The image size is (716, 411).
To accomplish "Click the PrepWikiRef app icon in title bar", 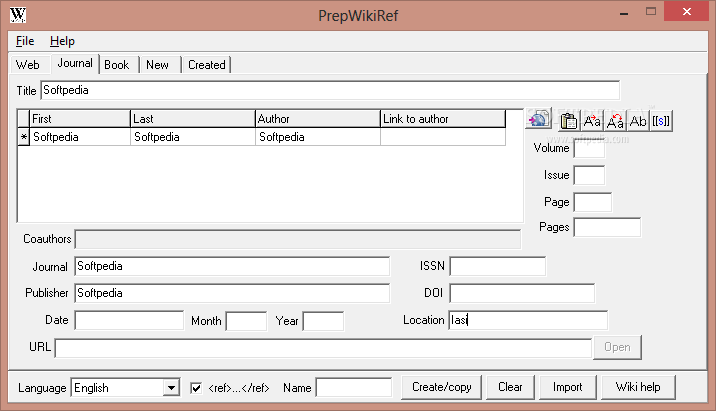I will tap(18, 15).
